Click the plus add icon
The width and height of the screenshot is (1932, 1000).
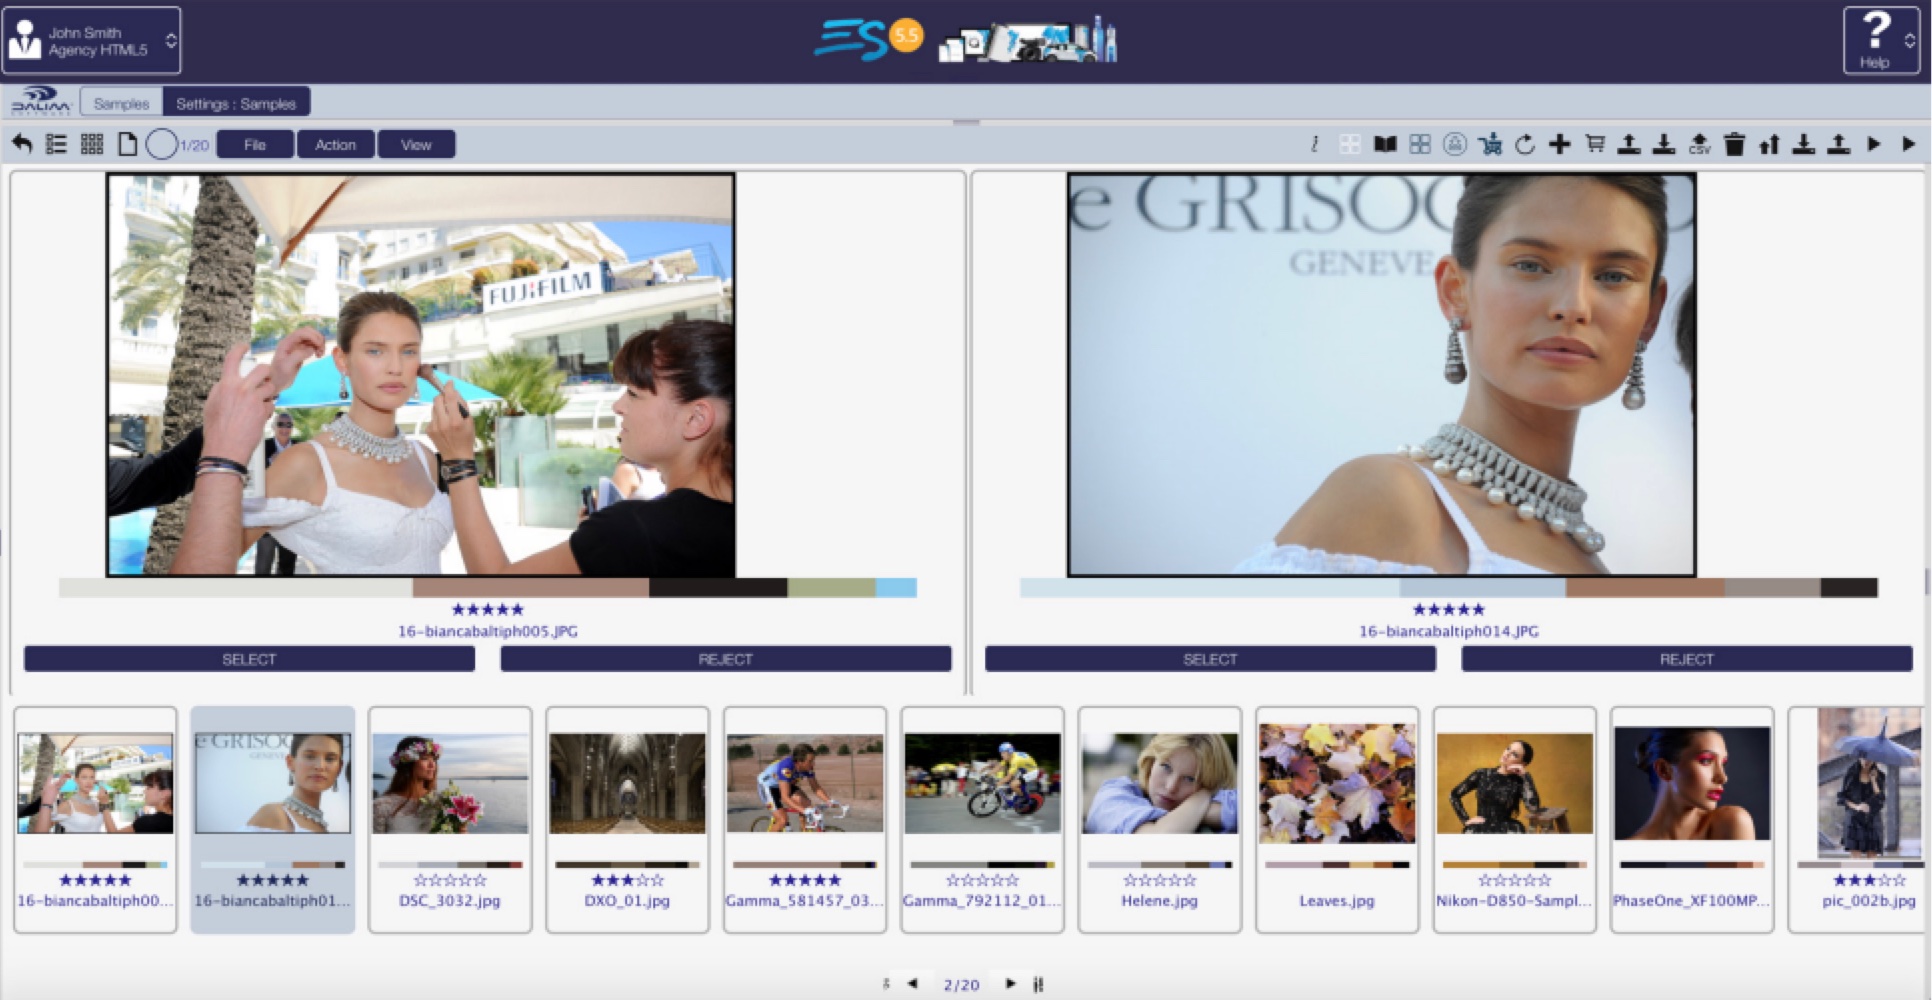pyautogui.click(x=1559, y=144)
